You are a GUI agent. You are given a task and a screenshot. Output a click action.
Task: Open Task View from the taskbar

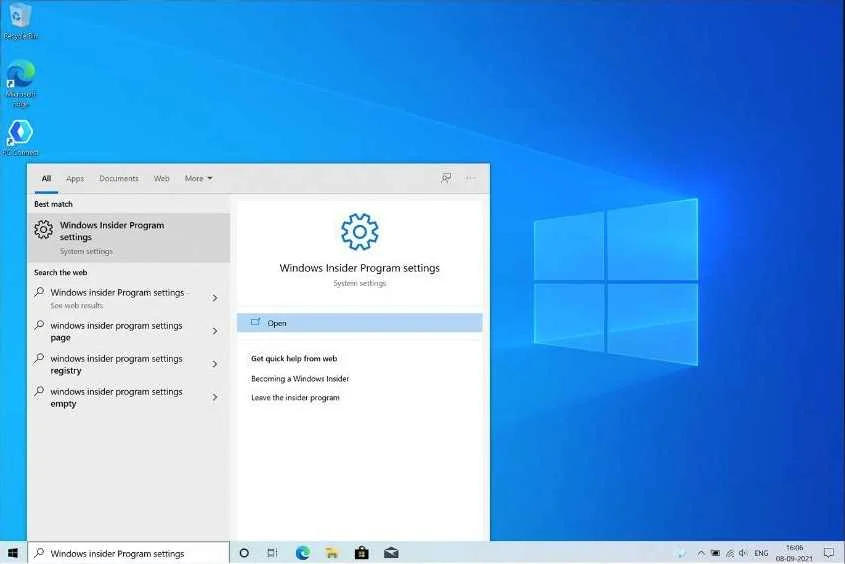coord(272,553)
